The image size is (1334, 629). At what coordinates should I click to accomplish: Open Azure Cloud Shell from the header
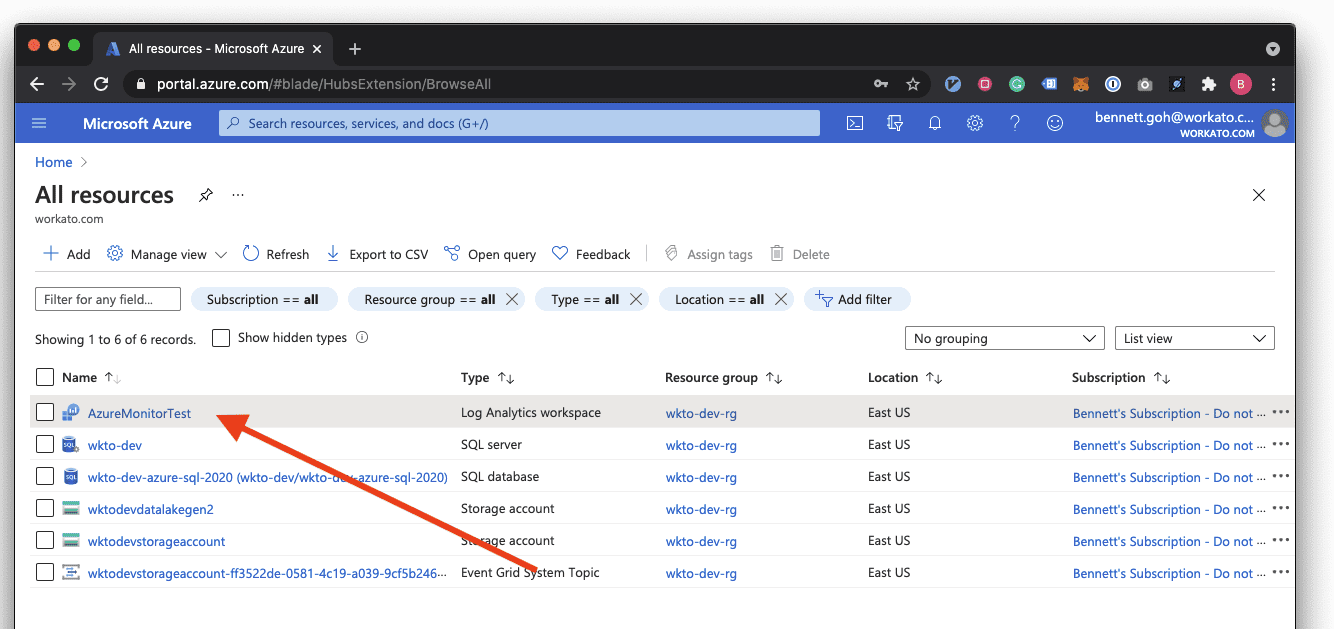tap(854, 123)
